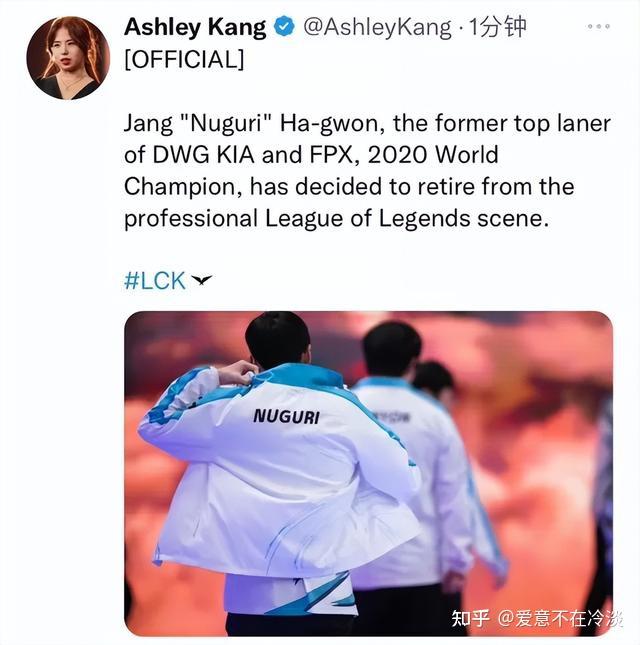Open the three-dot more options menu
The image size is (640, 645).
coord(598,26)
